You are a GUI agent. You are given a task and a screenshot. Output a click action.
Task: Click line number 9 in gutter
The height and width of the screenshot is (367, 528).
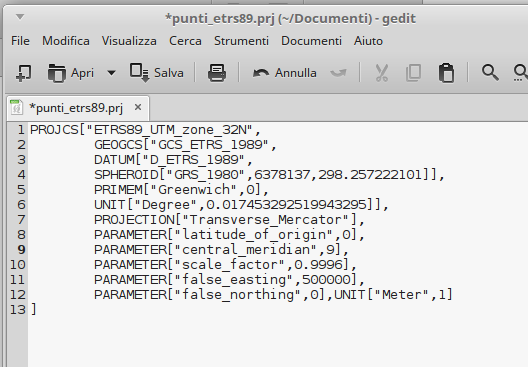tap(21, 250)
